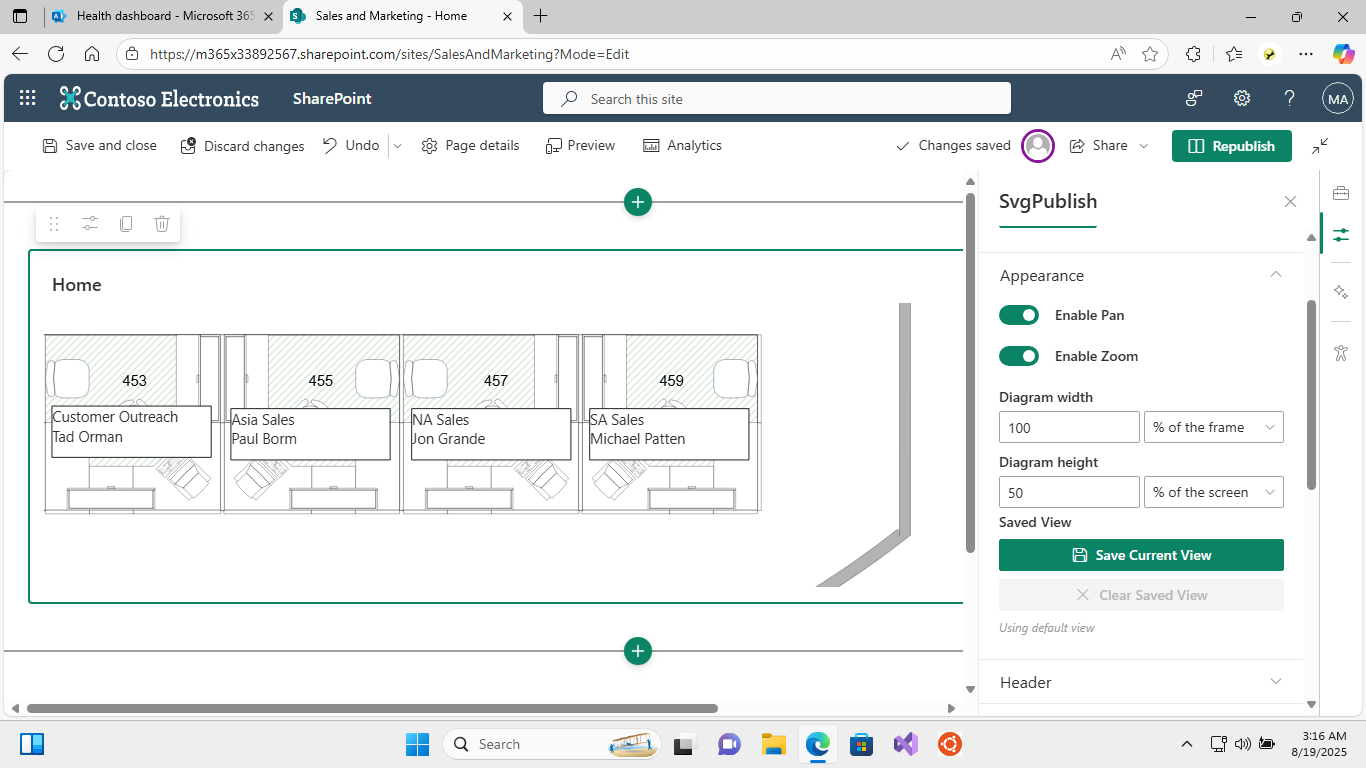Viewport: 1366px width, 768px height.
Task: Click the page vertical scrollbar
Action: tap(970, 372)
